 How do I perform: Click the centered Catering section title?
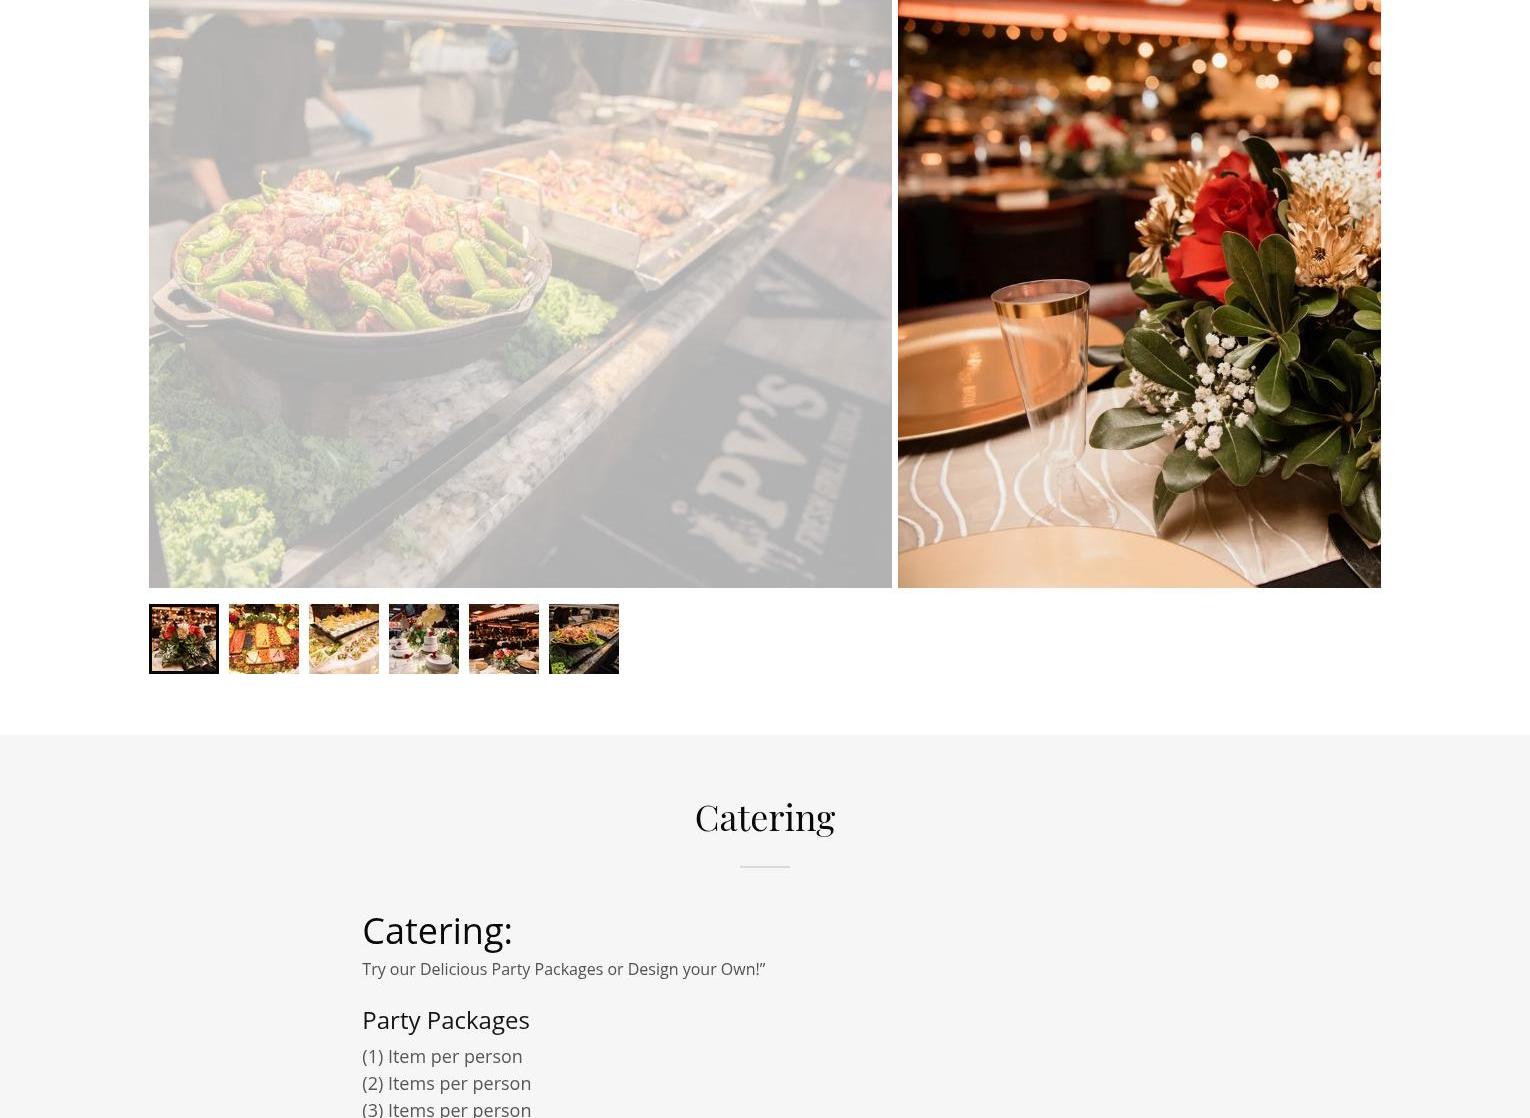765,817
